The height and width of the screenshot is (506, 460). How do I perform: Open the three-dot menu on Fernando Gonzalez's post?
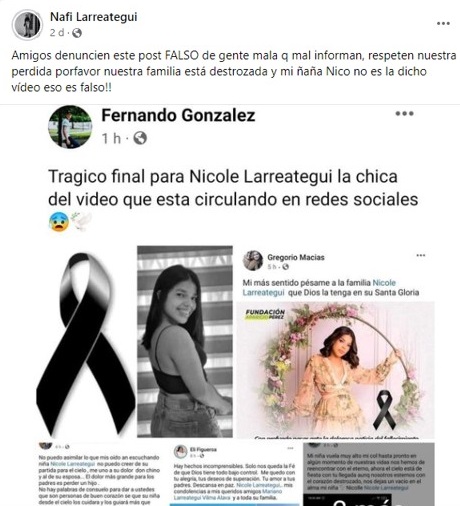(x=404, y=113)
